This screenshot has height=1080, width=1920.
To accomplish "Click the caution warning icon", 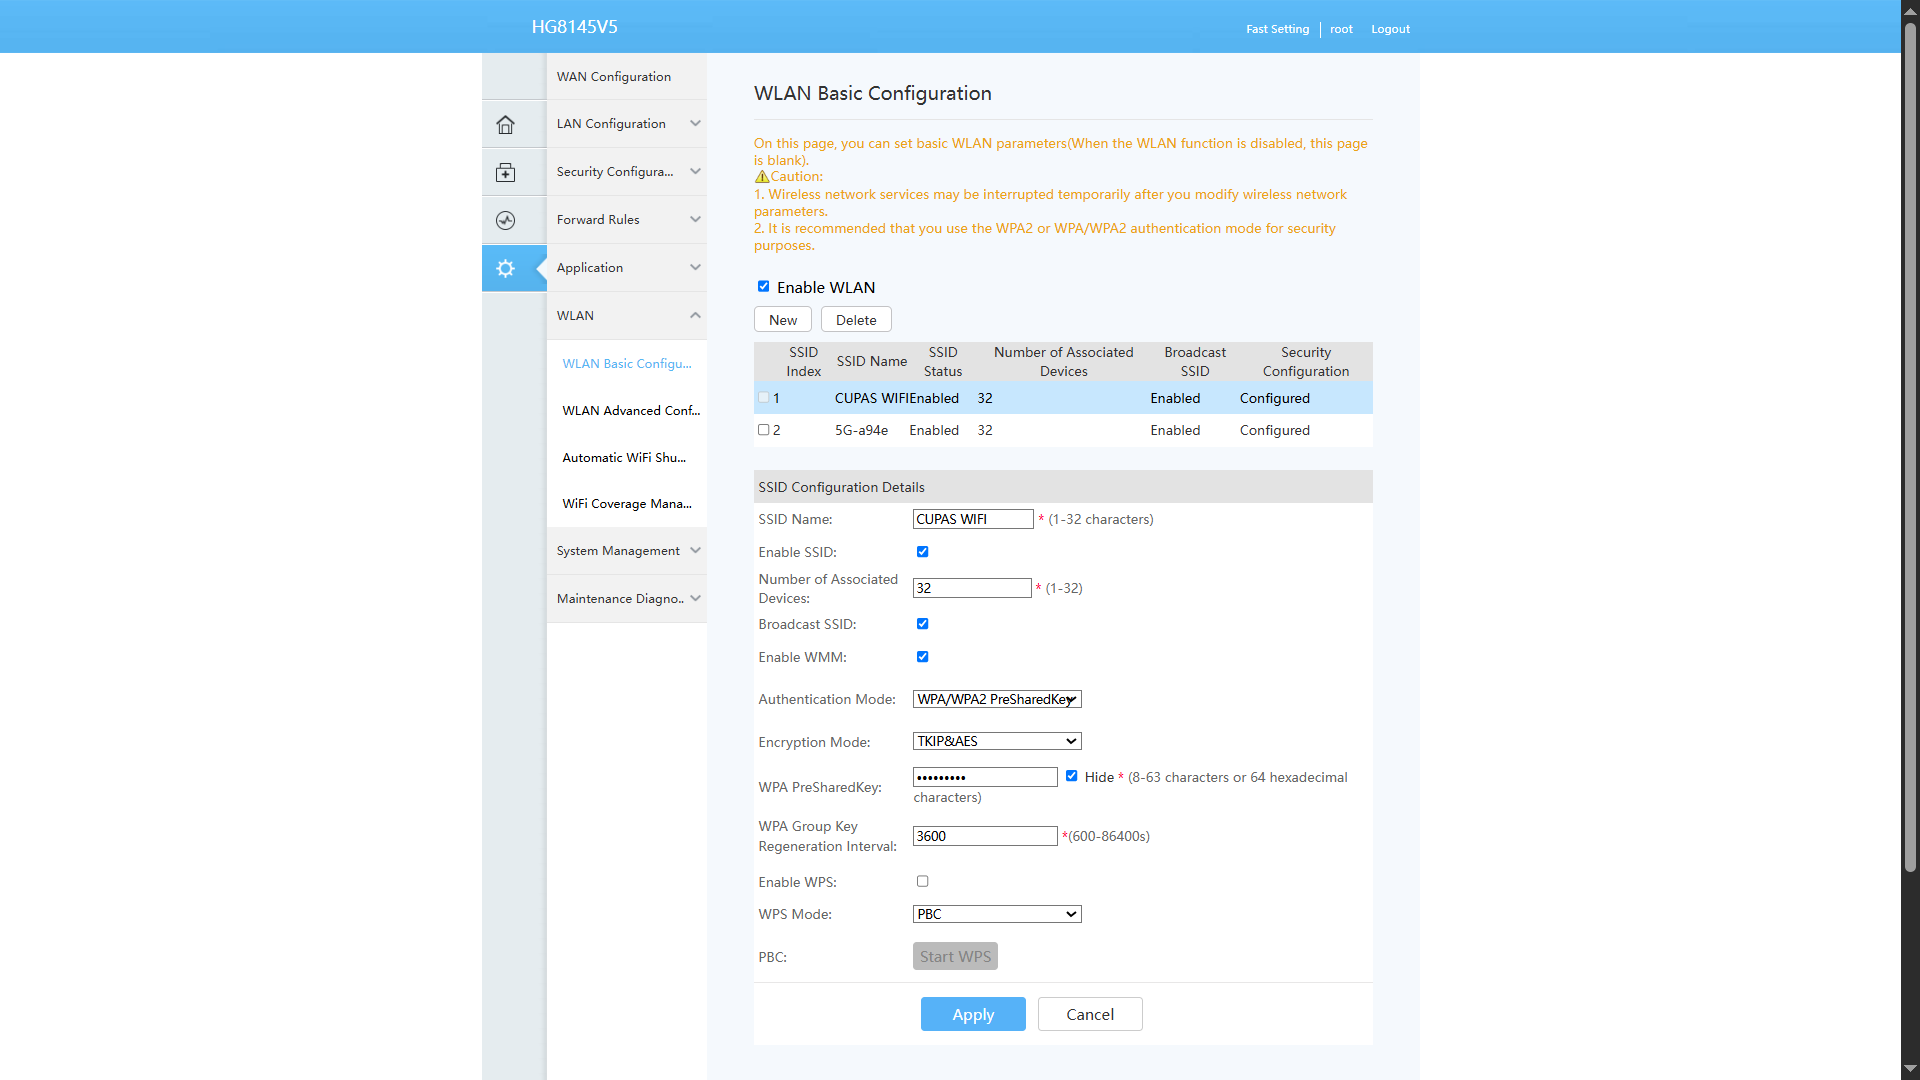I will (762, 177).
